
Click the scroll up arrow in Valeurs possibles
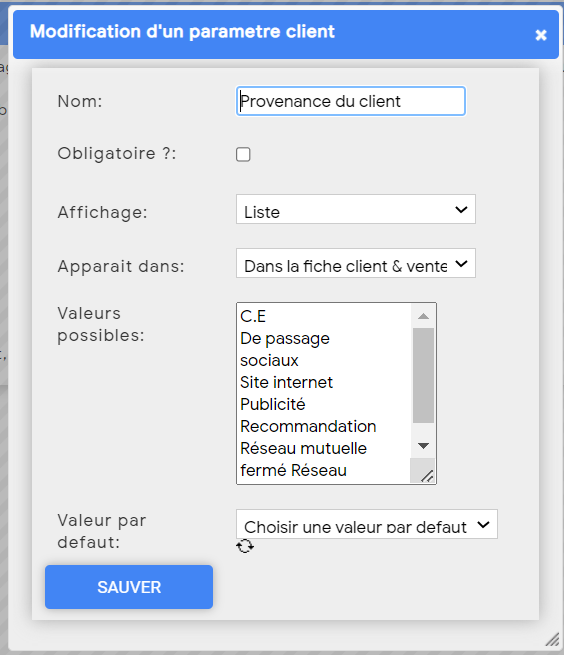coord(423,316)
